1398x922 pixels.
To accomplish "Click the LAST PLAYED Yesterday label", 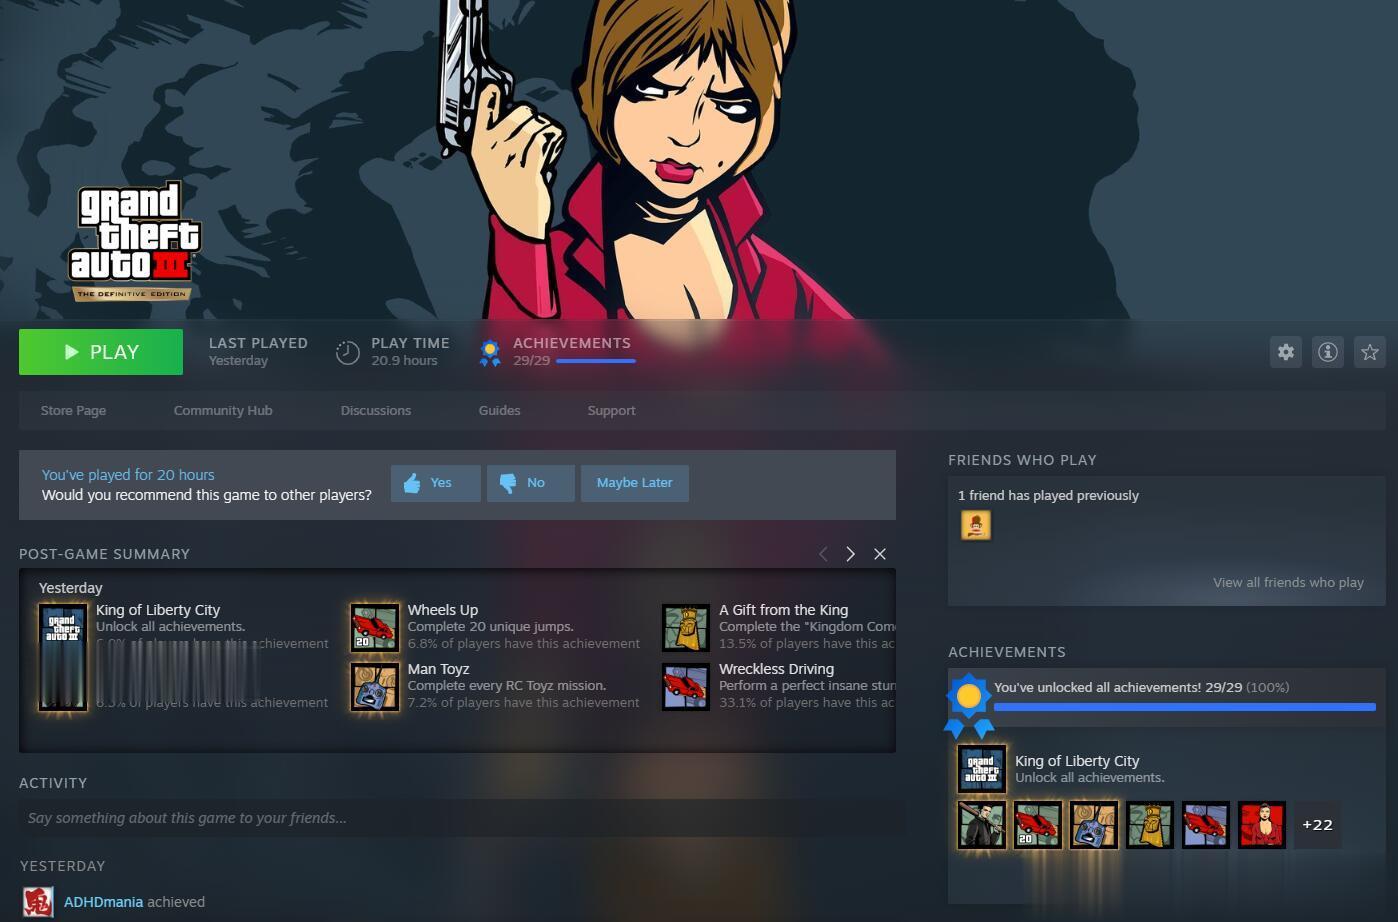I will (x=258, y=351).
